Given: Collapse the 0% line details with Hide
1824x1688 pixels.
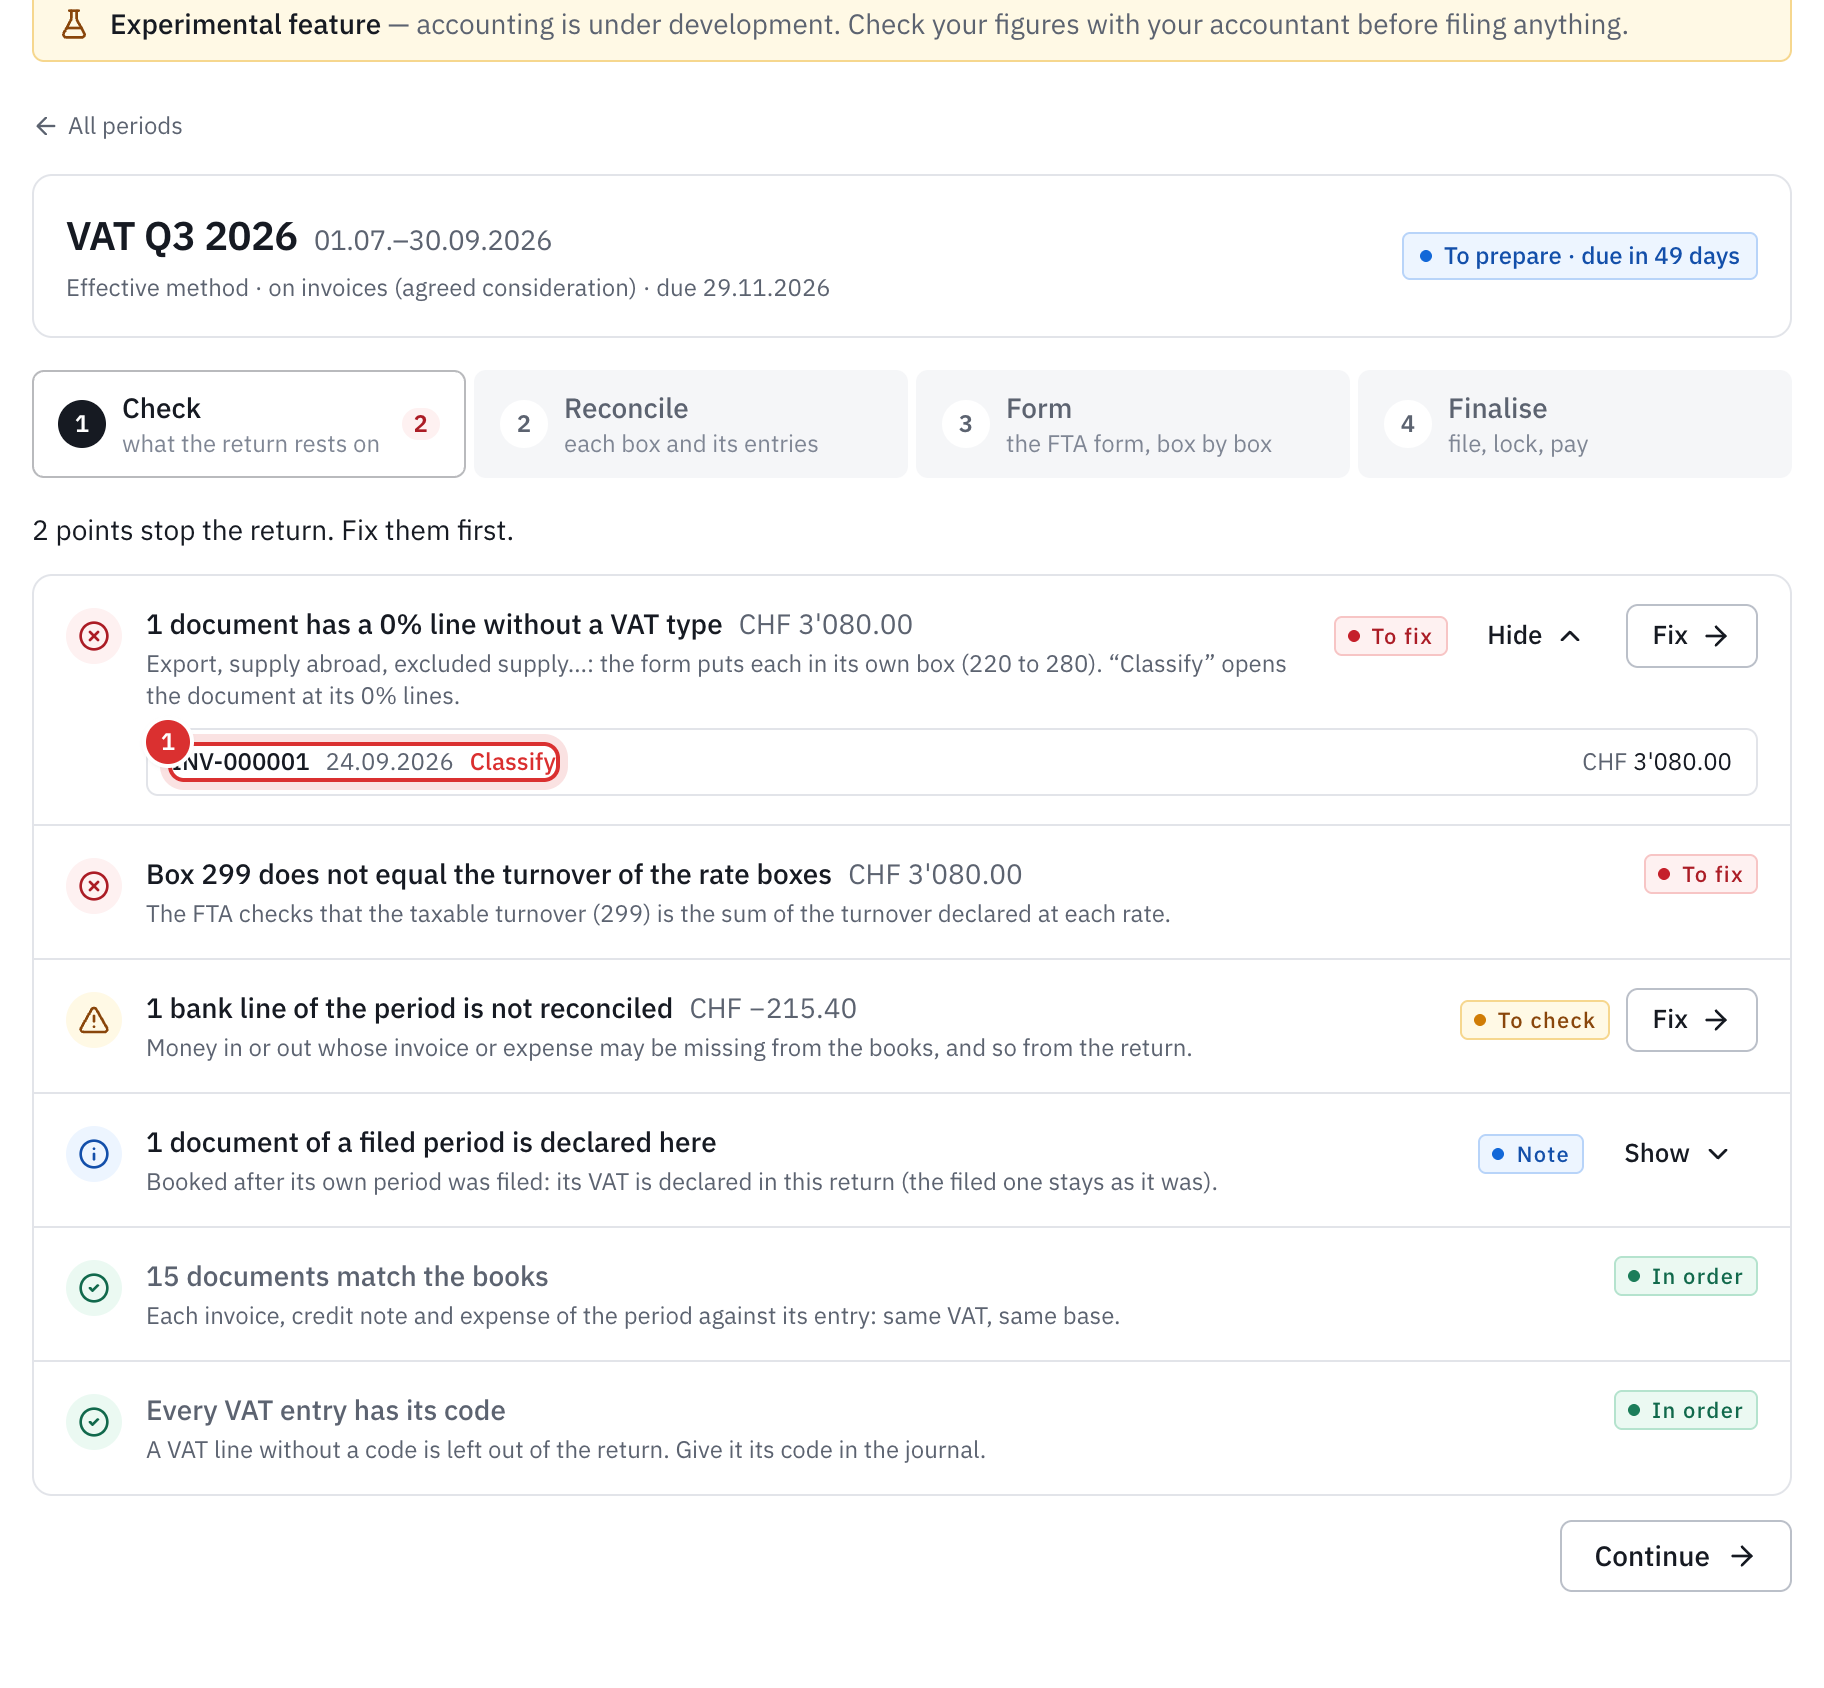Looking at the screenshot, I should click(1534, 636).
